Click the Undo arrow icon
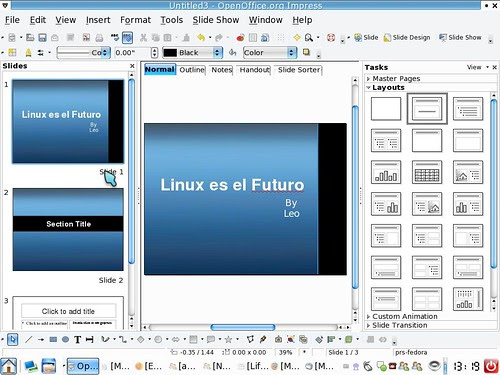 coord(201,38)
